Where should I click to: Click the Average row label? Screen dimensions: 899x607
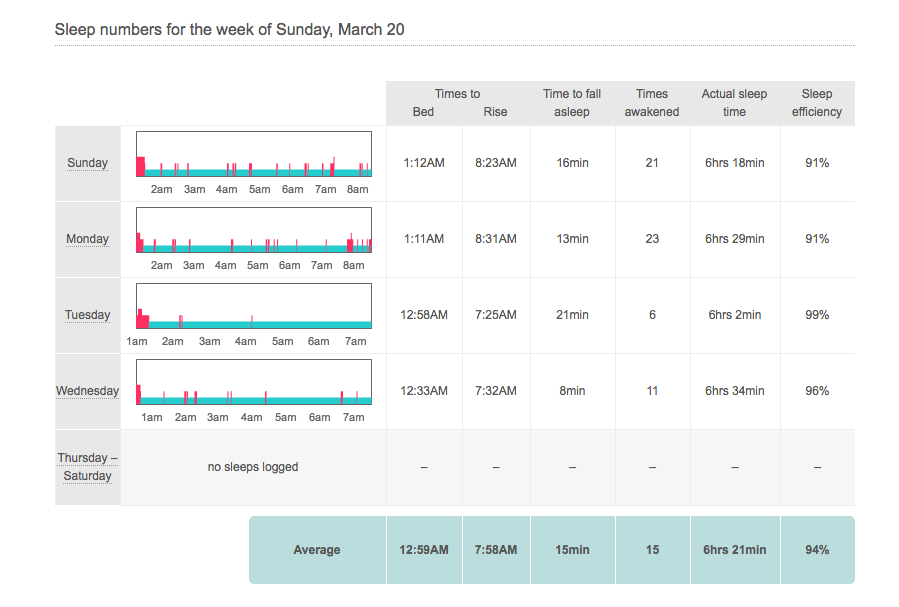pyautogui.click(x=317, y=550)
